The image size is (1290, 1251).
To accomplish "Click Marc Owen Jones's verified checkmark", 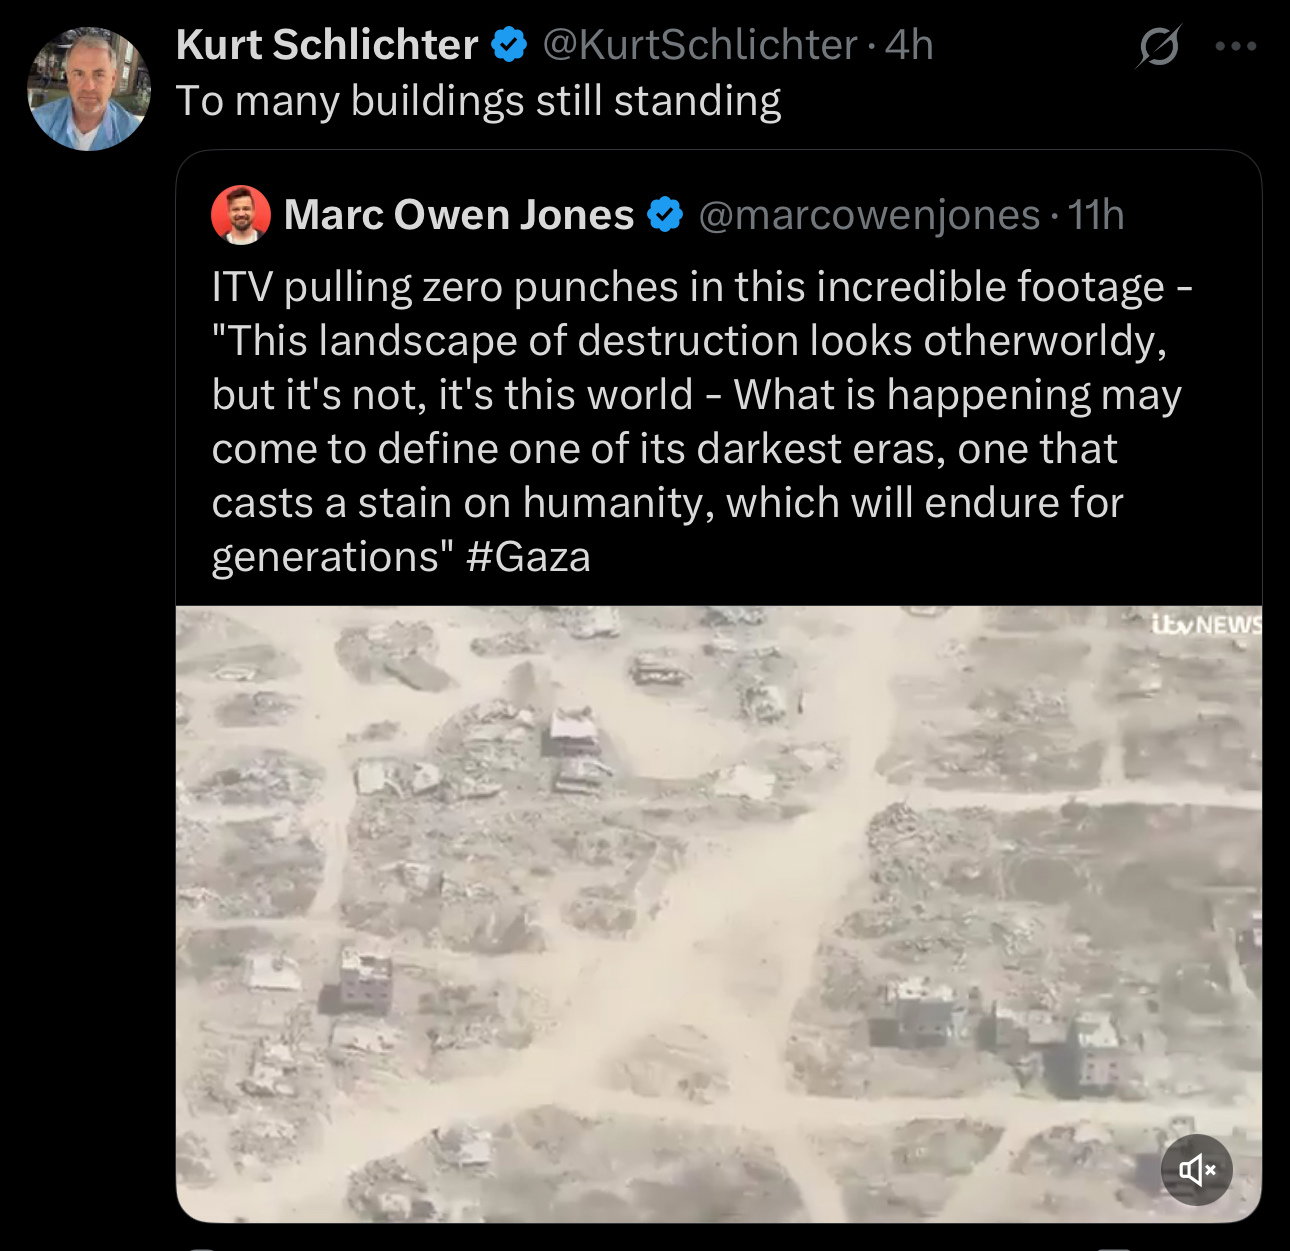I will point(665,214).
